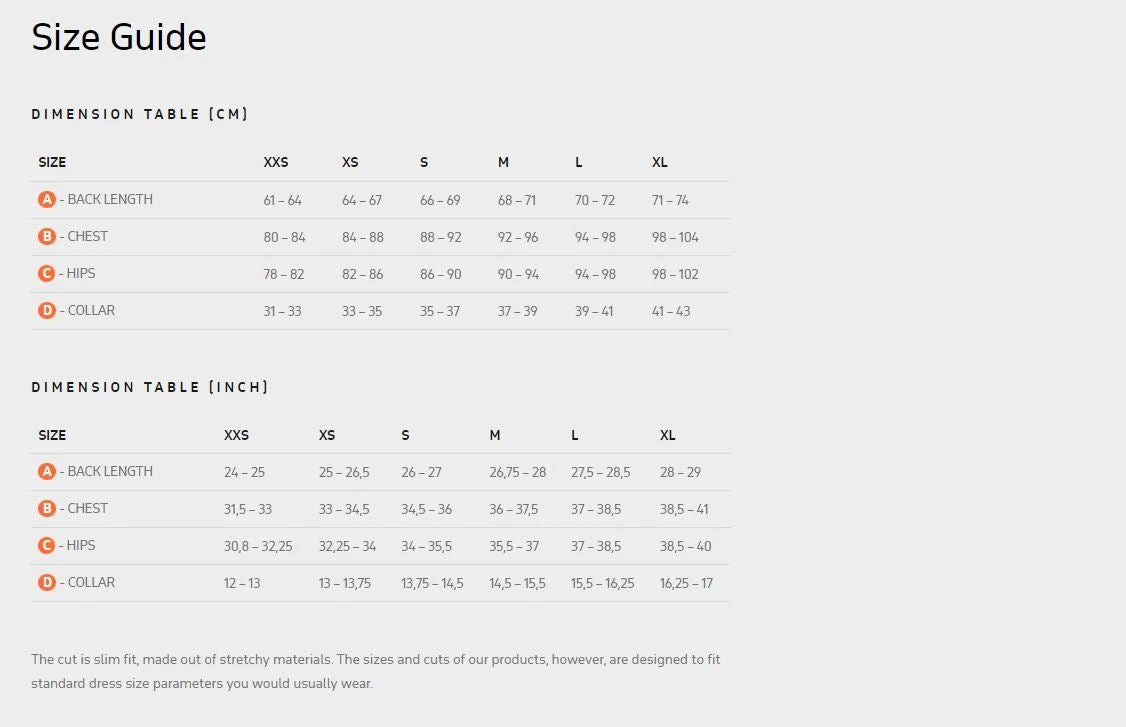Click orange C icon in CM table
1126x727 pixels.
46,274
